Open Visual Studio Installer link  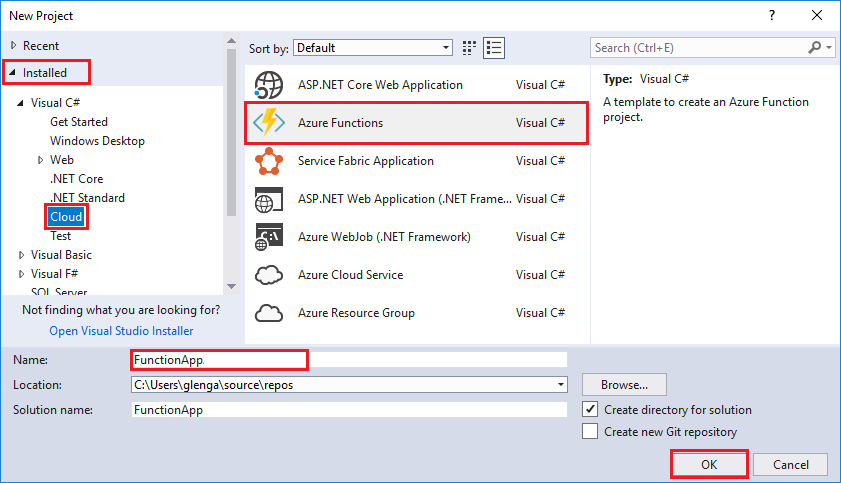coord(121,331)
